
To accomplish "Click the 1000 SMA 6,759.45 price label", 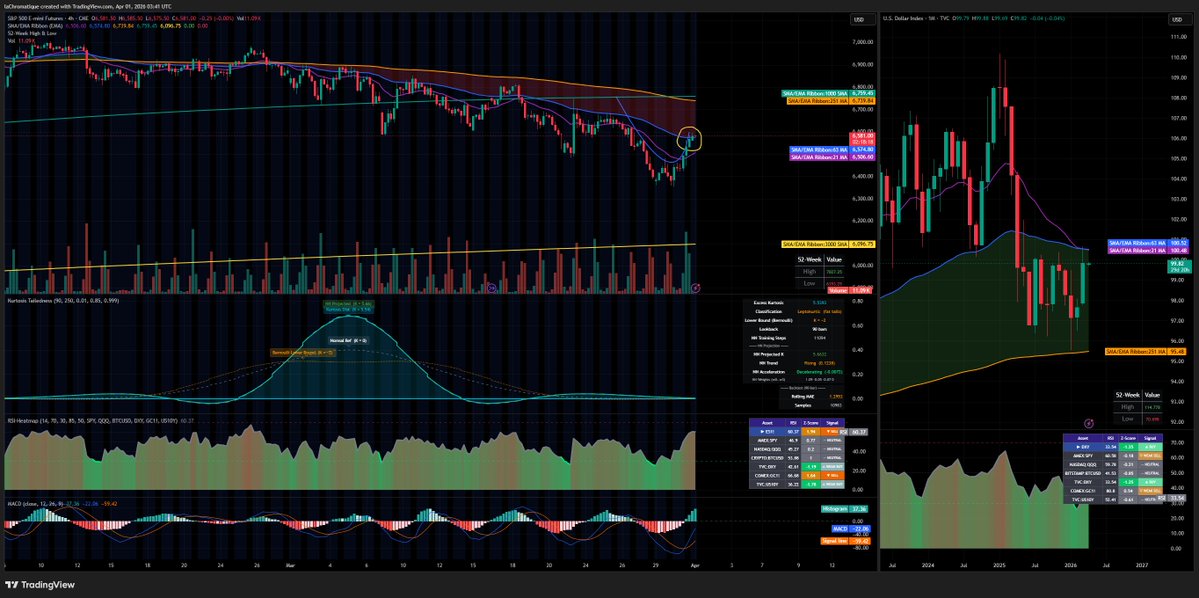I will coord(828,93).
